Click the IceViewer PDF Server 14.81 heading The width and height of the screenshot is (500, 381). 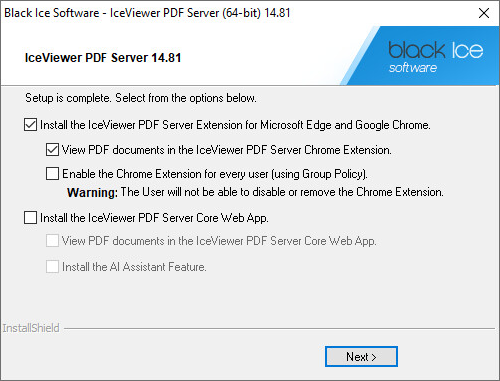103,58
